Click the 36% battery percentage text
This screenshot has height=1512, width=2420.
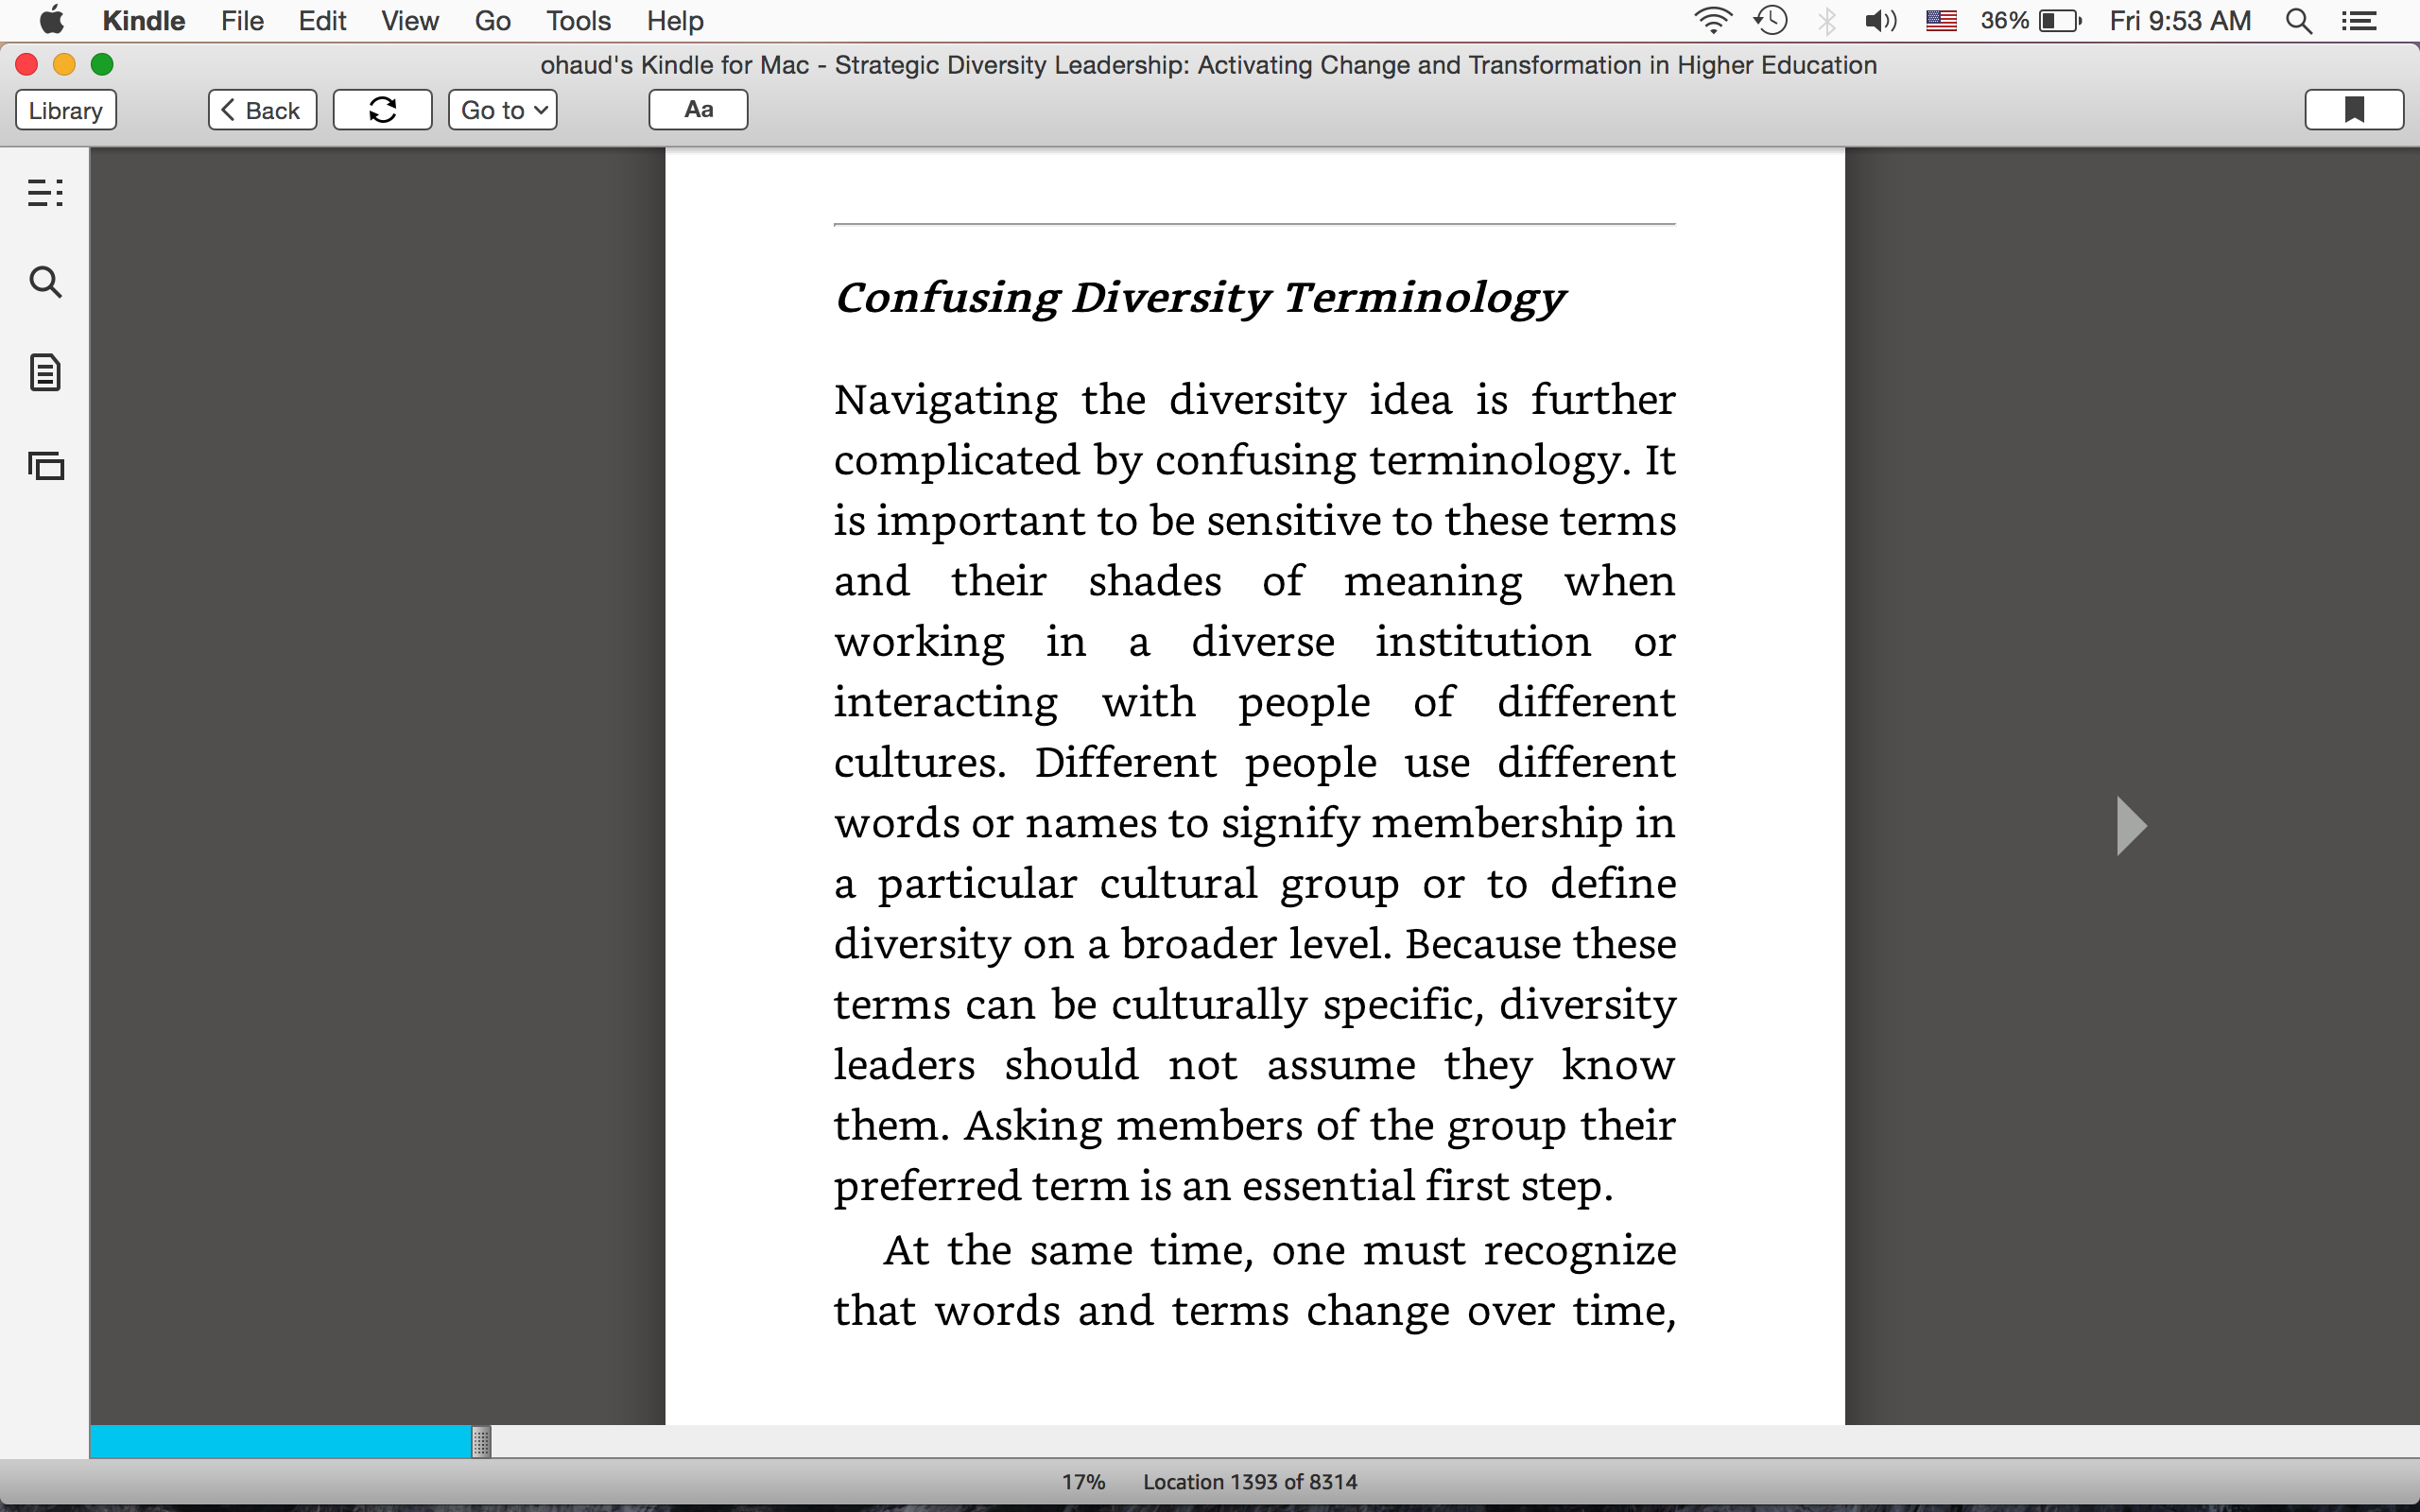coord(2004,21)
